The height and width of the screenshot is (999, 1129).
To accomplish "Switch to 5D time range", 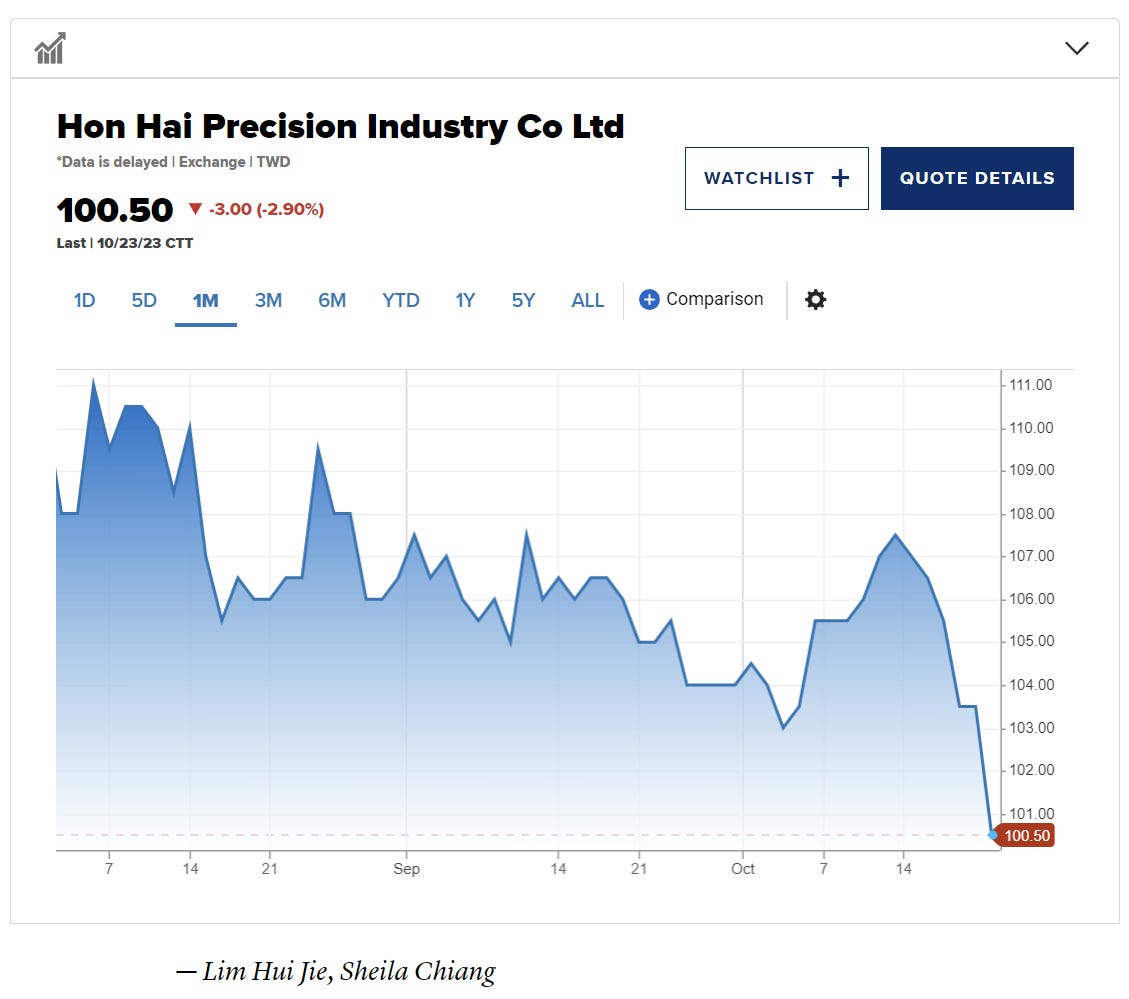I will [x=144, y=300].
